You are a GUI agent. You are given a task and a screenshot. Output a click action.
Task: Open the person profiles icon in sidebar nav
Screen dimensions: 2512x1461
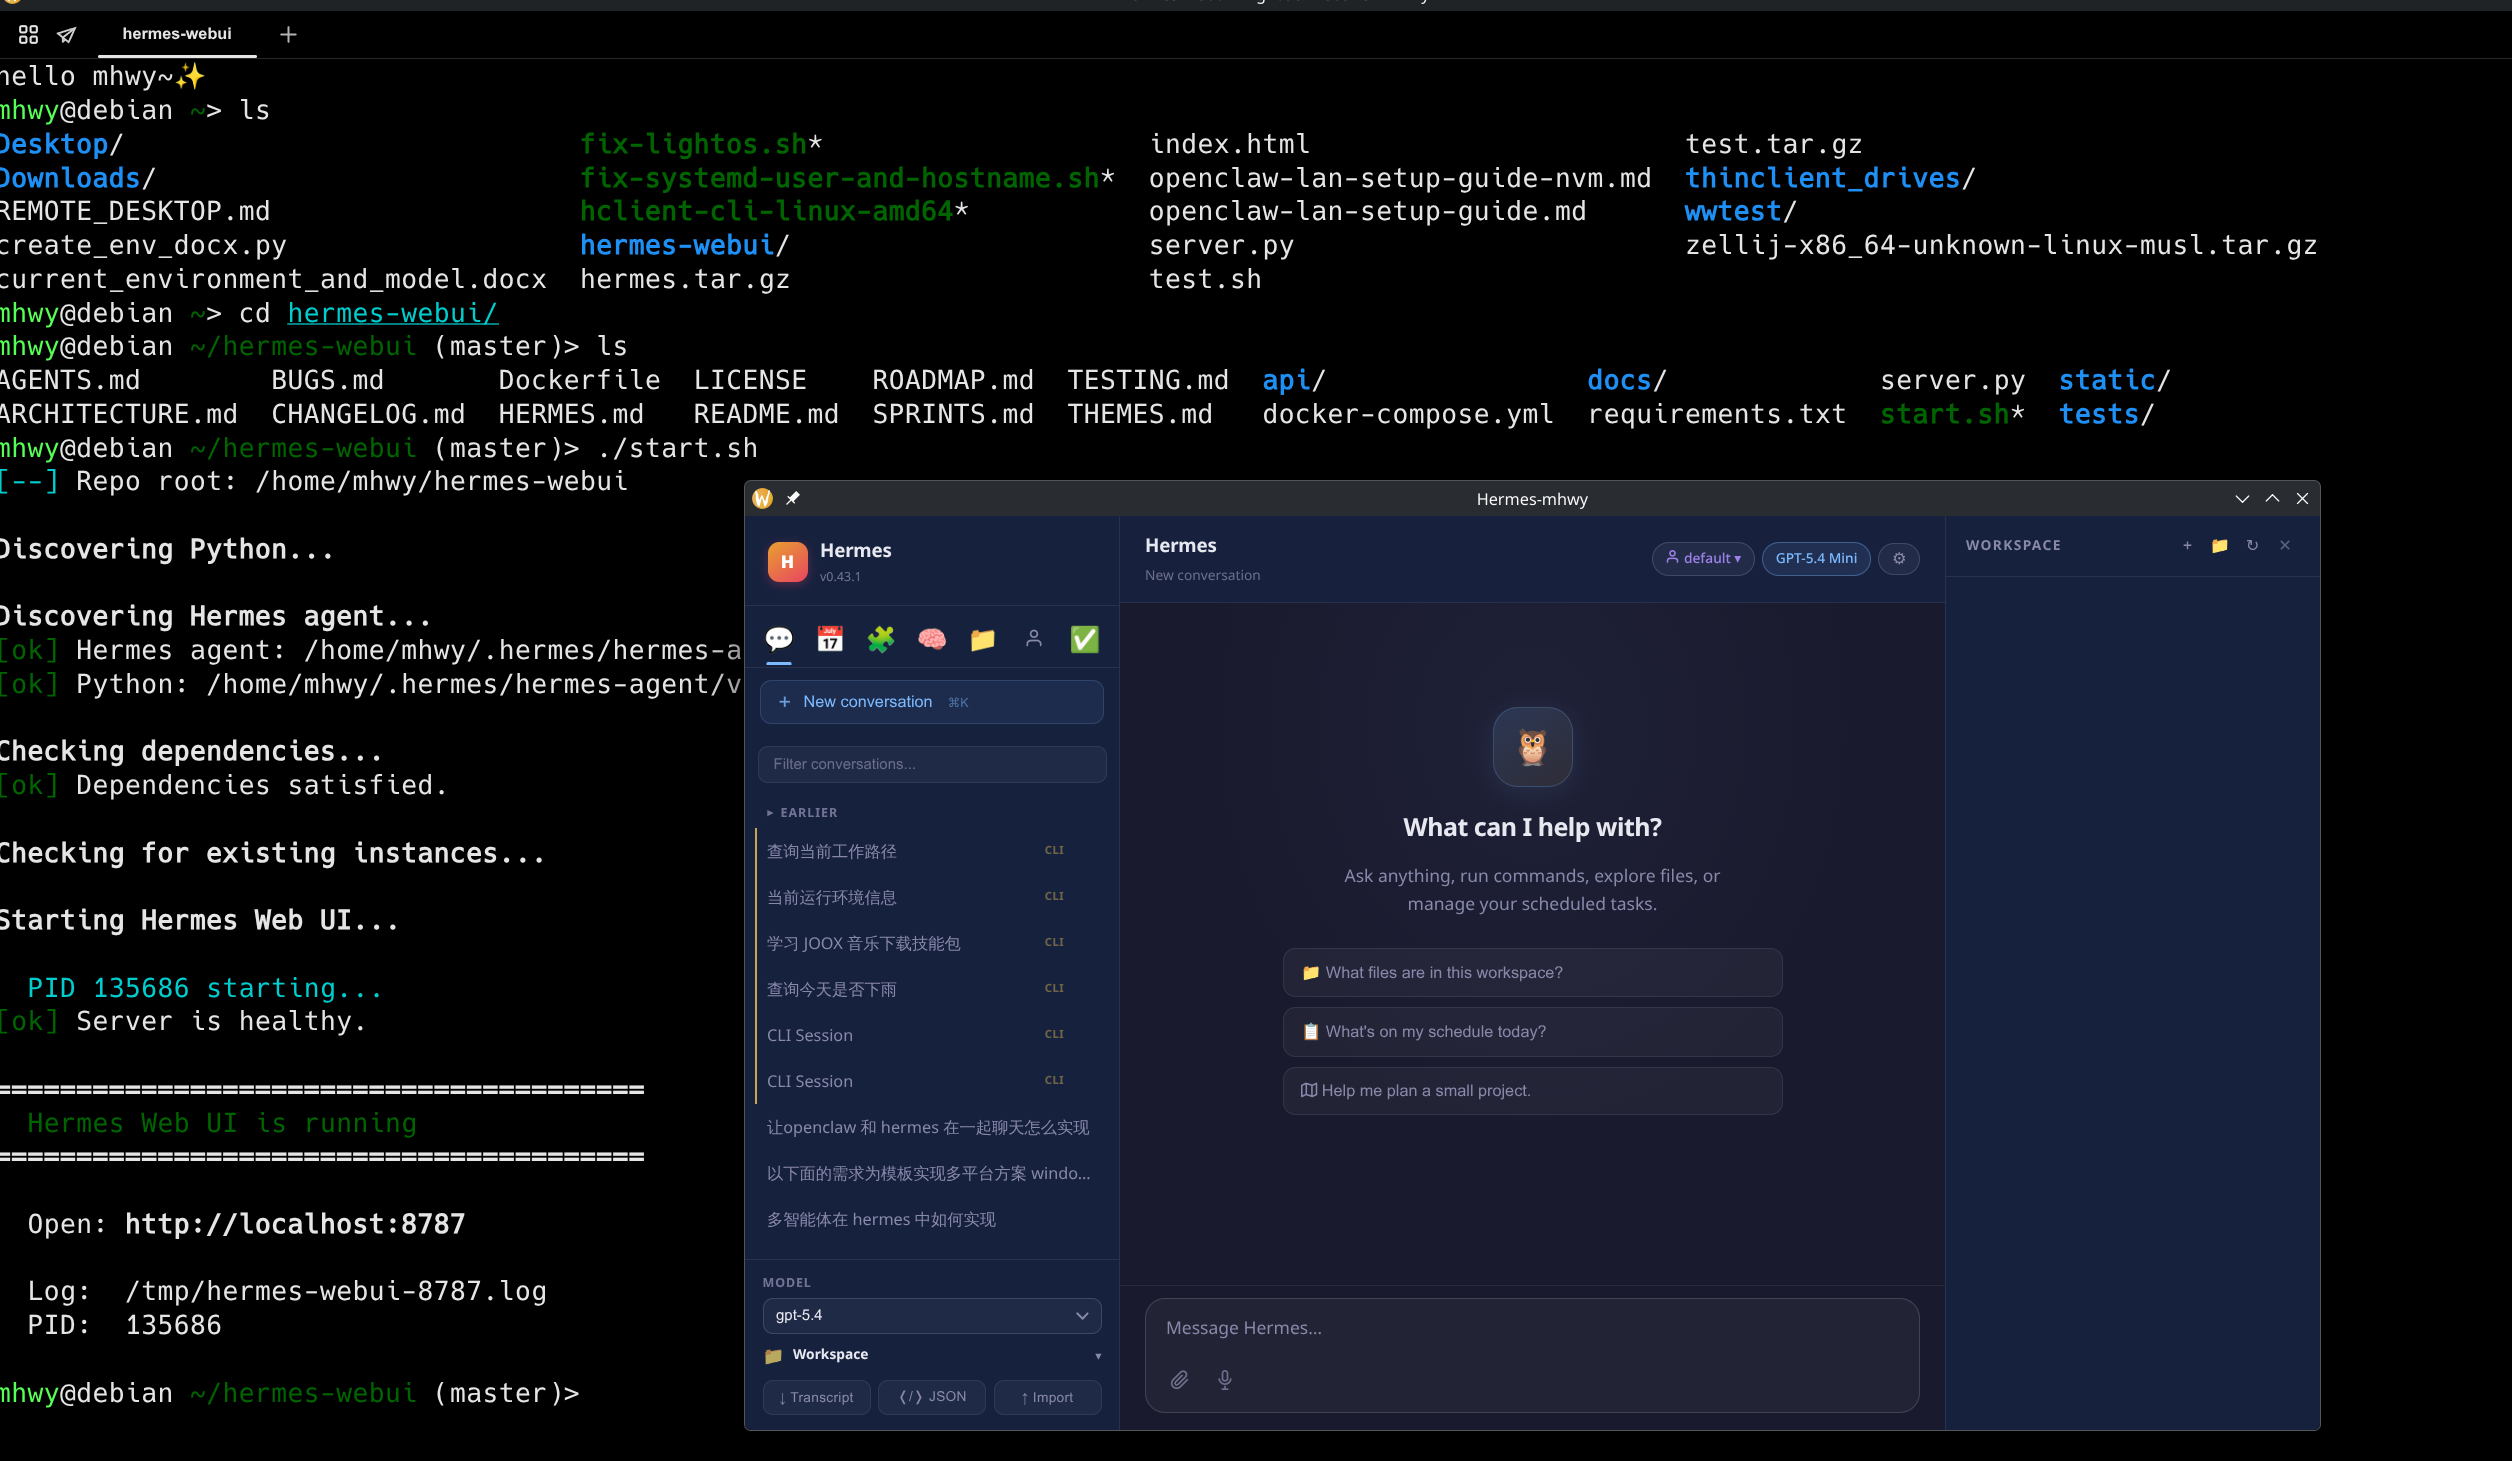click(1034, 639)
